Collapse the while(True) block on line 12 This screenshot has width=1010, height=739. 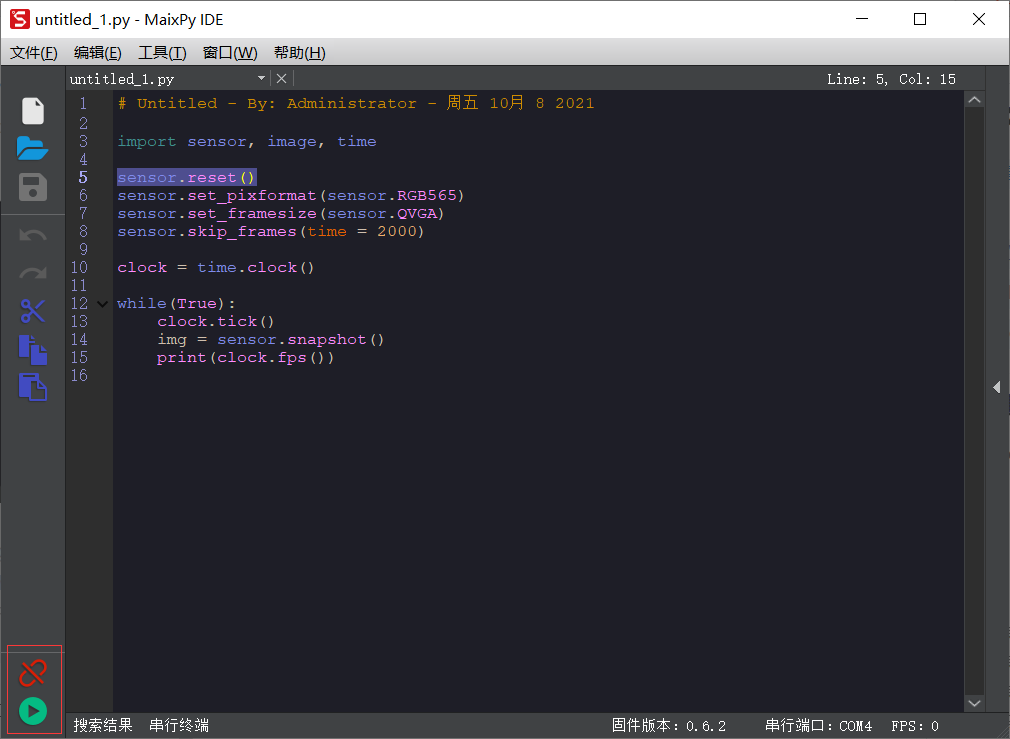click(x=103, y=303)
